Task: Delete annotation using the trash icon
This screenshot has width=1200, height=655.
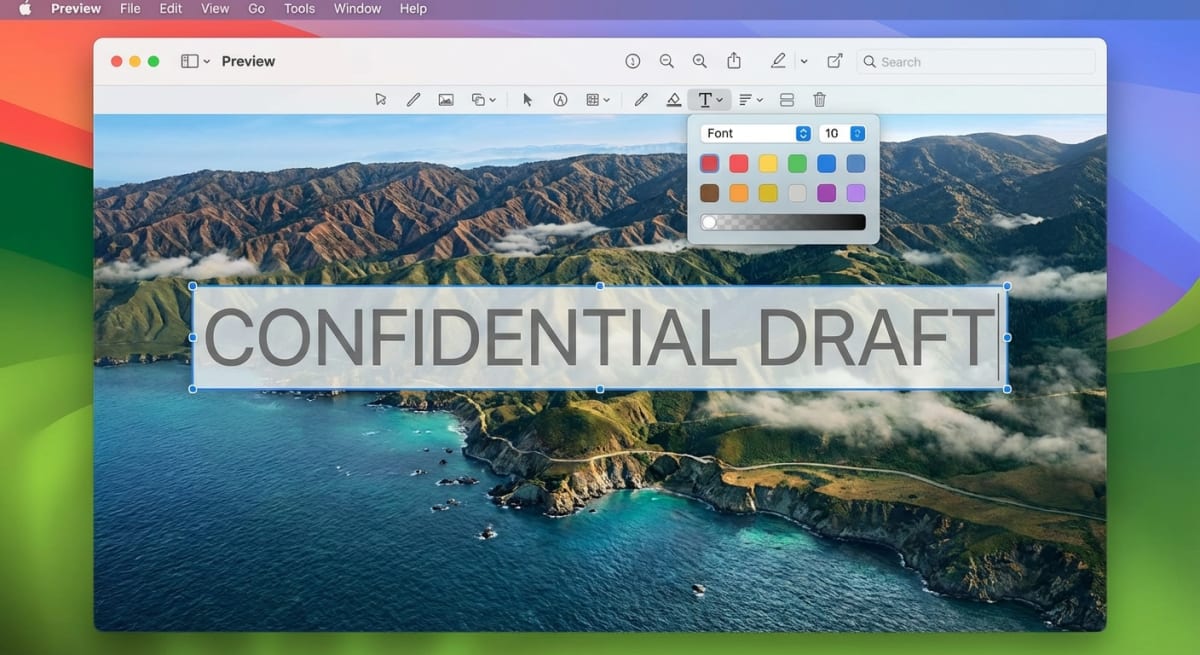Action: (x=818, y=99)
